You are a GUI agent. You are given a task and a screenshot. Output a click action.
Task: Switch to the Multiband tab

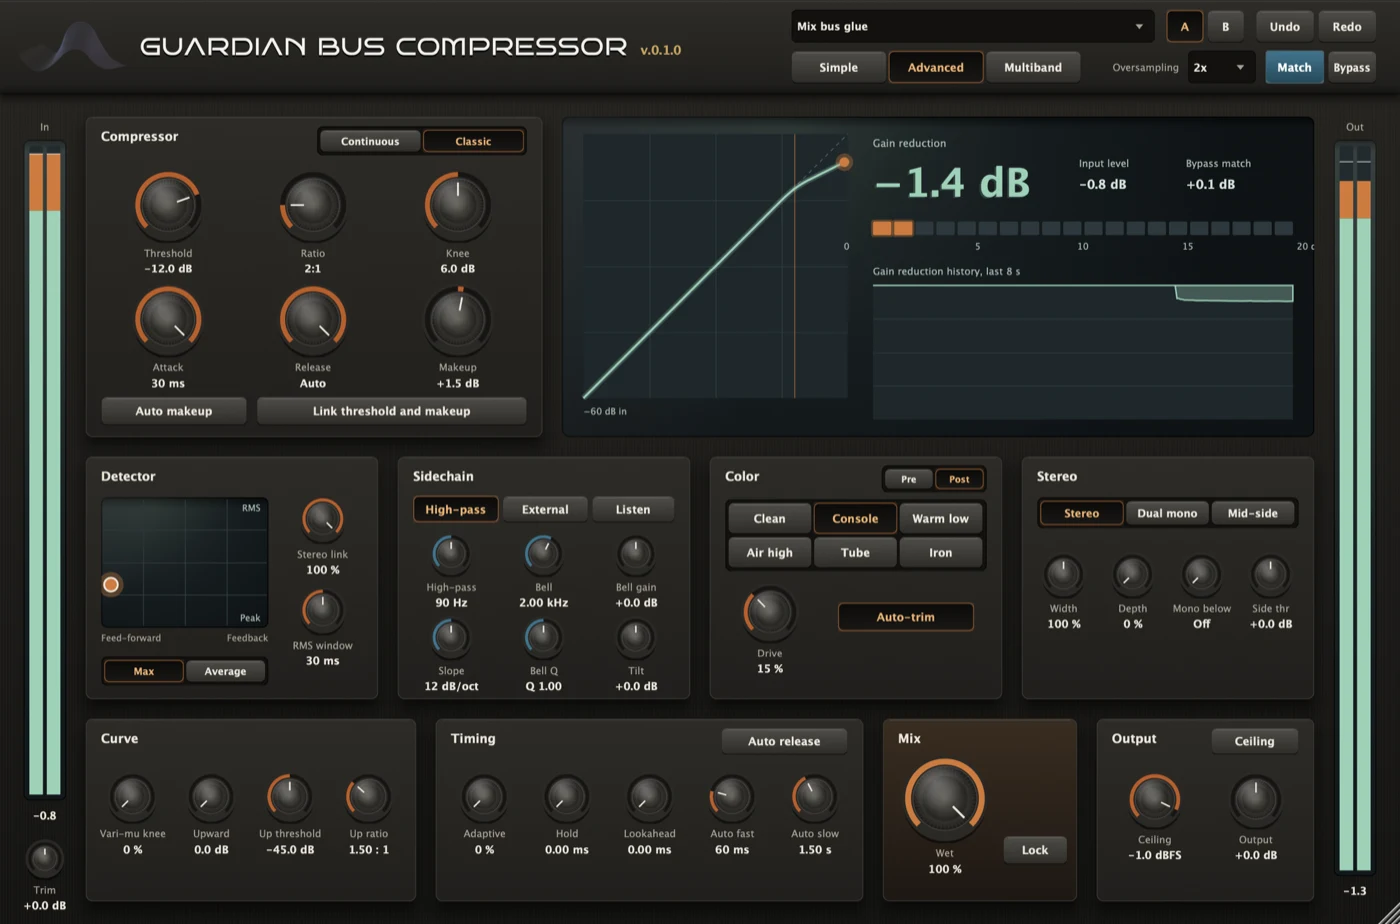(x=1033, y=67)
